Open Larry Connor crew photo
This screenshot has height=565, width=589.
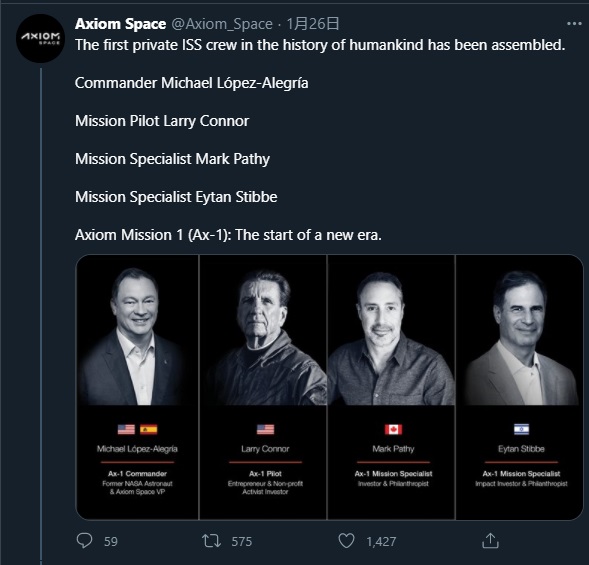click(x=263, y=387)
